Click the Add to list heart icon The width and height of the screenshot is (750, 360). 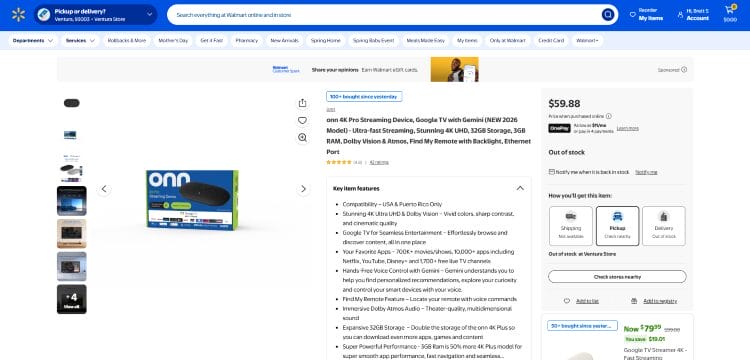(567, 301)
